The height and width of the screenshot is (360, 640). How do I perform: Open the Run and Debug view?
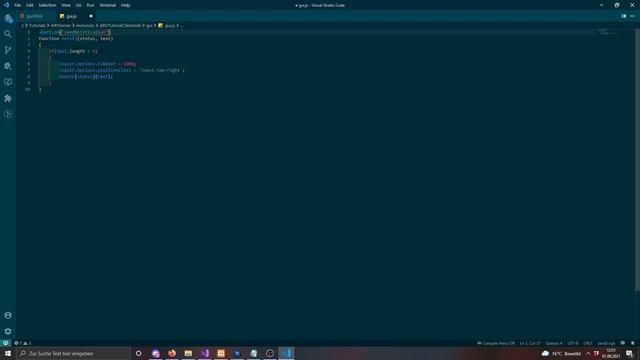(x=8, y=66)
